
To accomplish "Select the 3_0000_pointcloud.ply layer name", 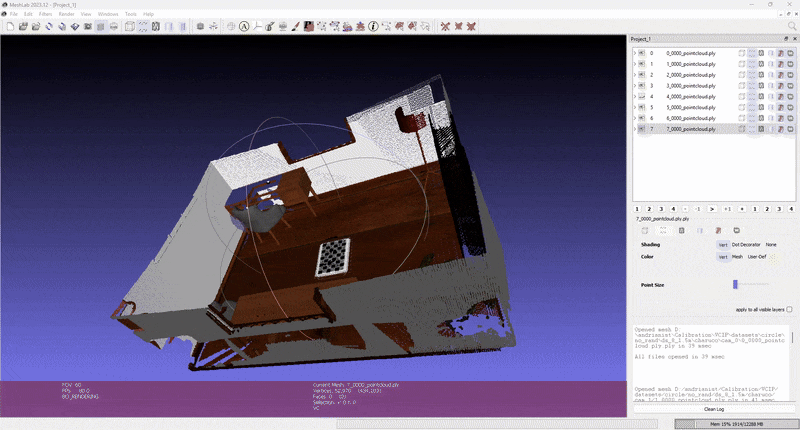I will pyautogui.click(x=690, y=86).
